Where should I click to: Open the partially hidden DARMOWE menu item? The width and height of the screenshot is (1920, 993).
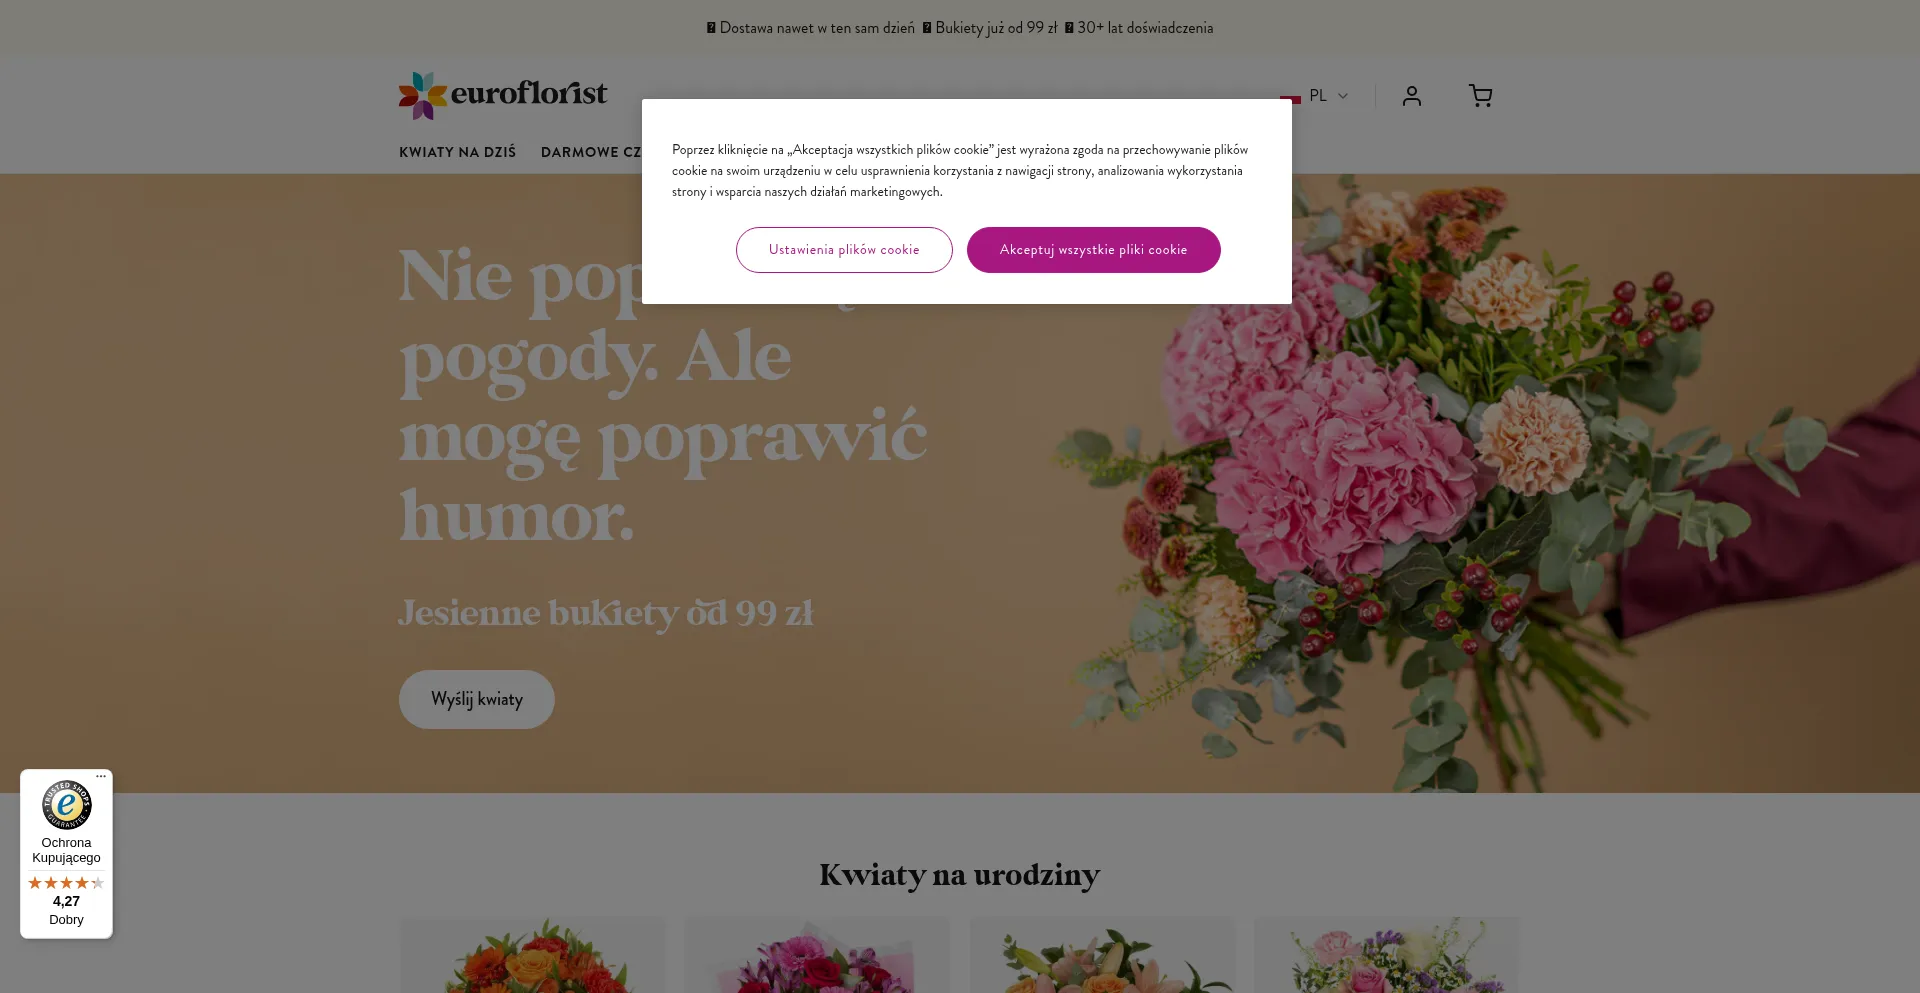click(590, 152)
